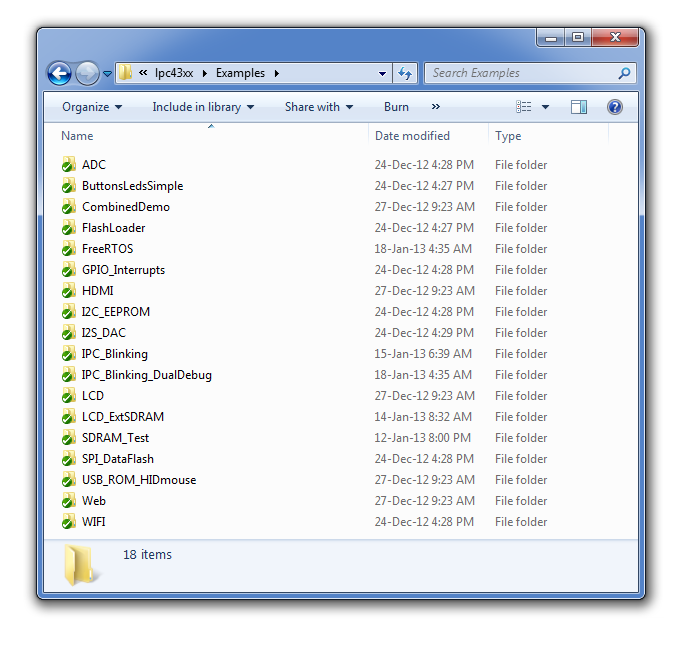This screenshot has width=688, height=646.
Task: Click the search magnifier icon
Action: (x=624, y=73)
